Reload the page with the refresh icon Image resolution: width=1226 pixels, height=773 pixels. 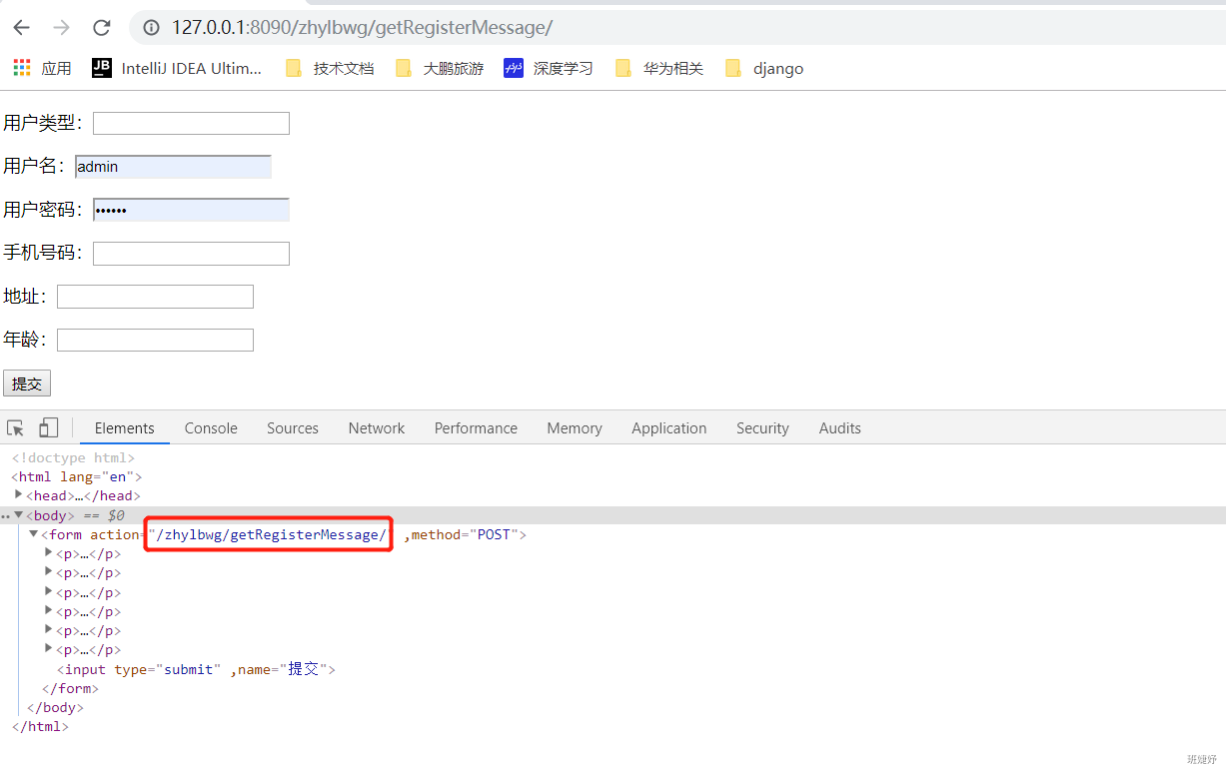click(101, 28)
